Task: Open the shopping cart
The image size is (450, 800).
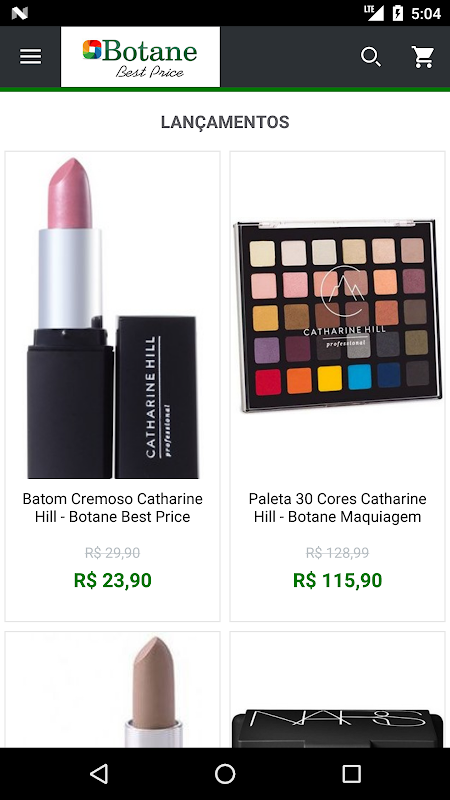Action: [x=423, y=57]
